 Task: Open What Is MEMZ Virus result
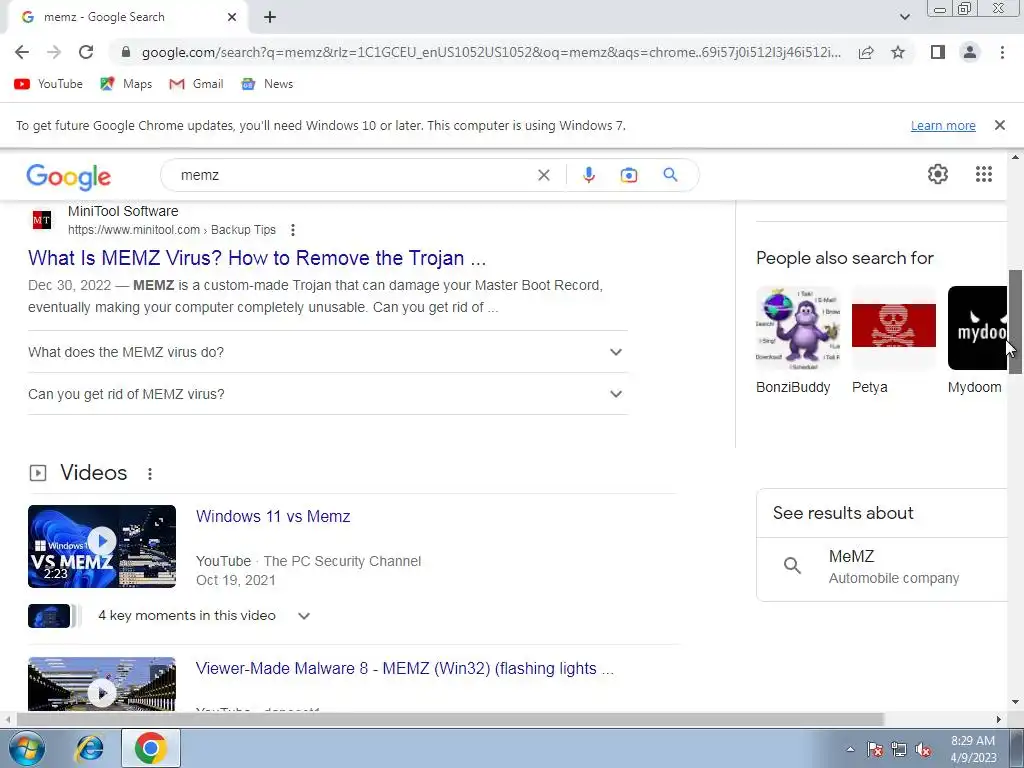tap(257, 258)
